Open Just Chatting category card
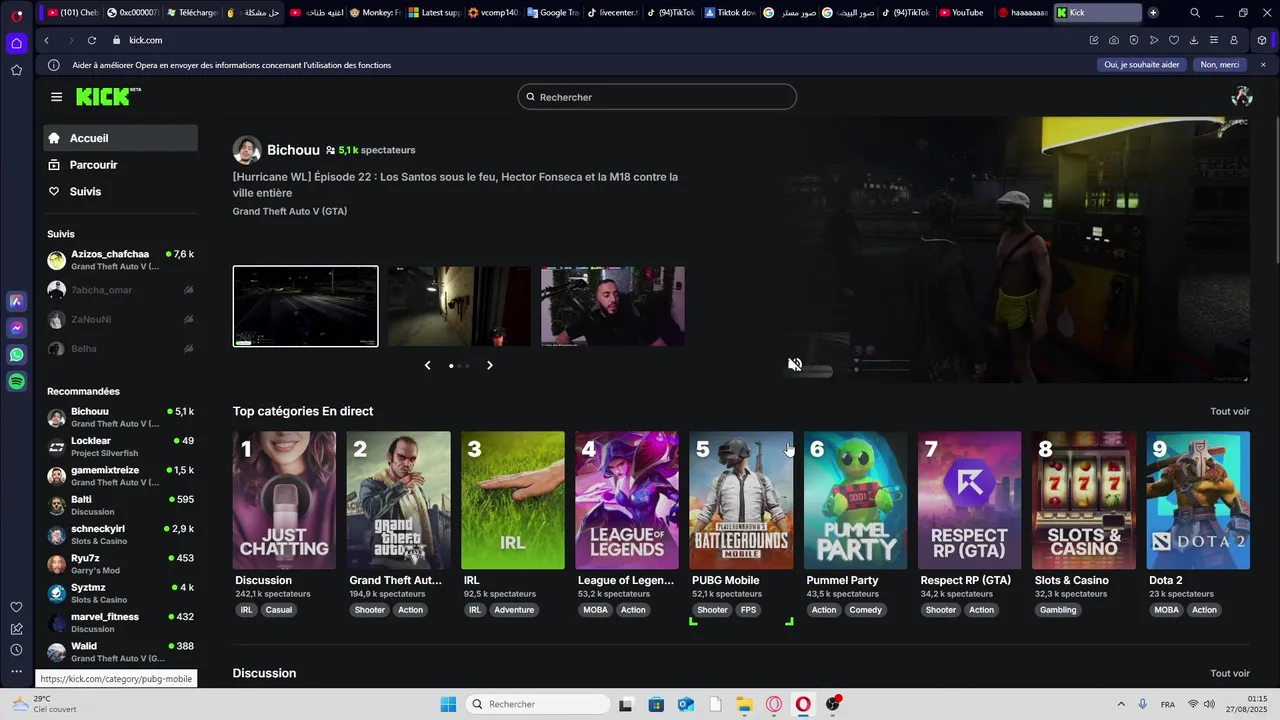 (x=284, y=500)
